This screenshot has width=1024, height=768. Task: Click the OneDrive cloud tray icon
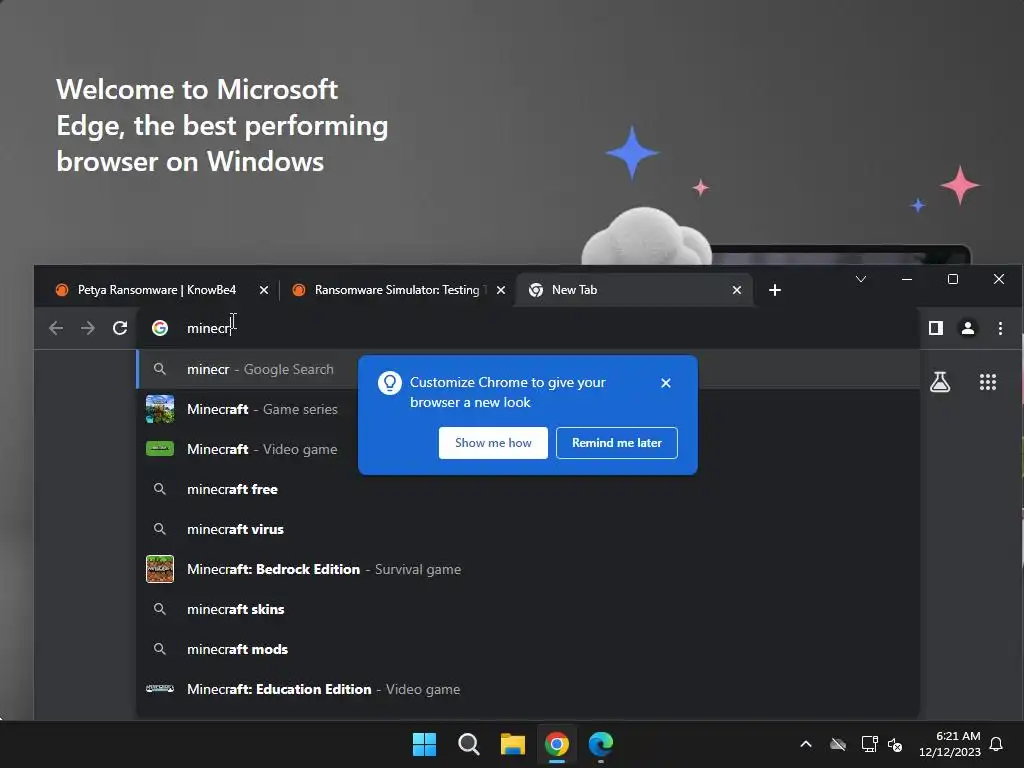[838, 744]
